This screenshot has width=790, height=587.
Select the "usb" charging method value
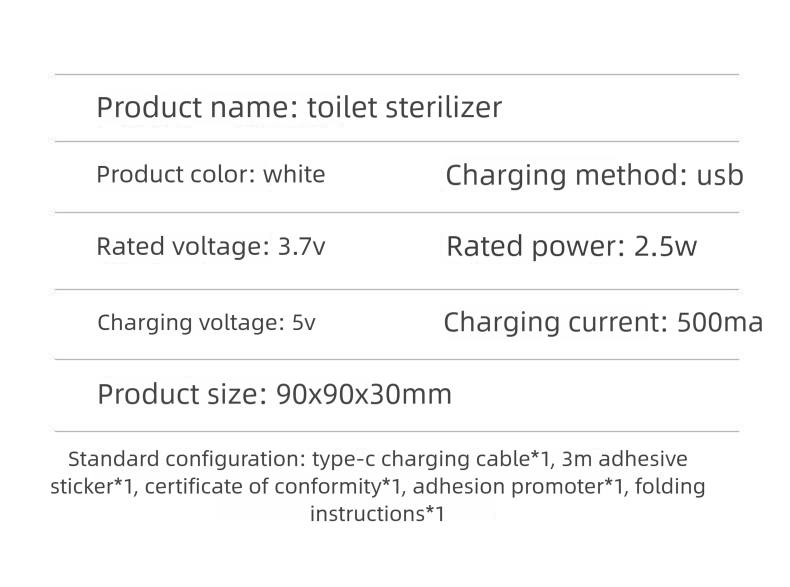click(x=719, y=177)
